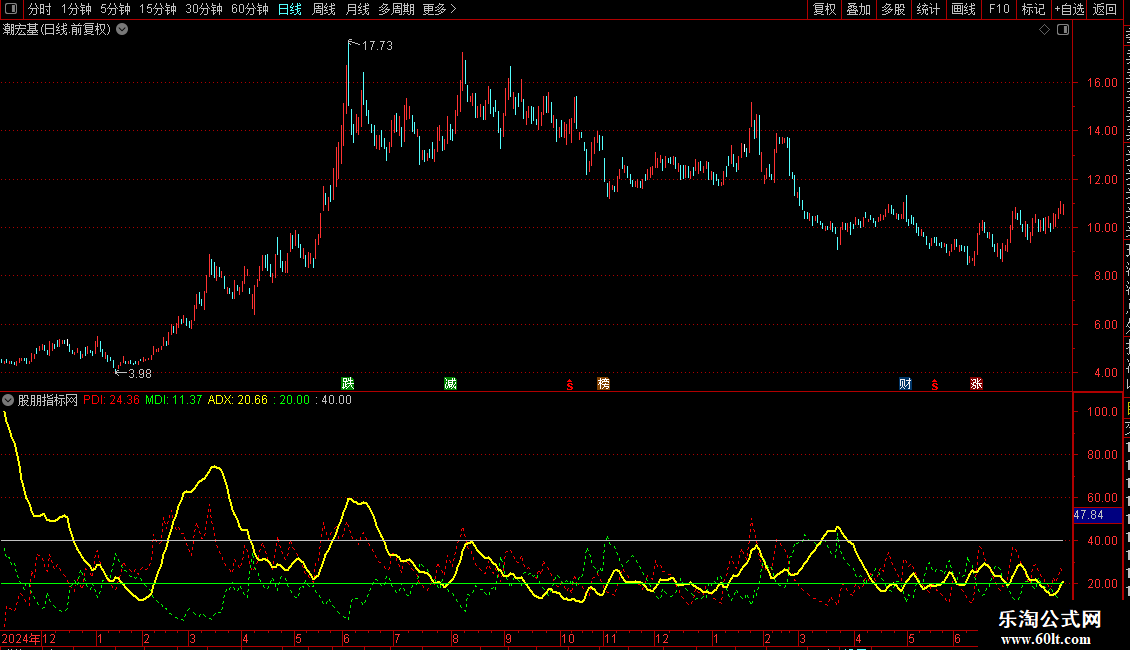Open the 多股 multi-stock view

coord(894,9)
